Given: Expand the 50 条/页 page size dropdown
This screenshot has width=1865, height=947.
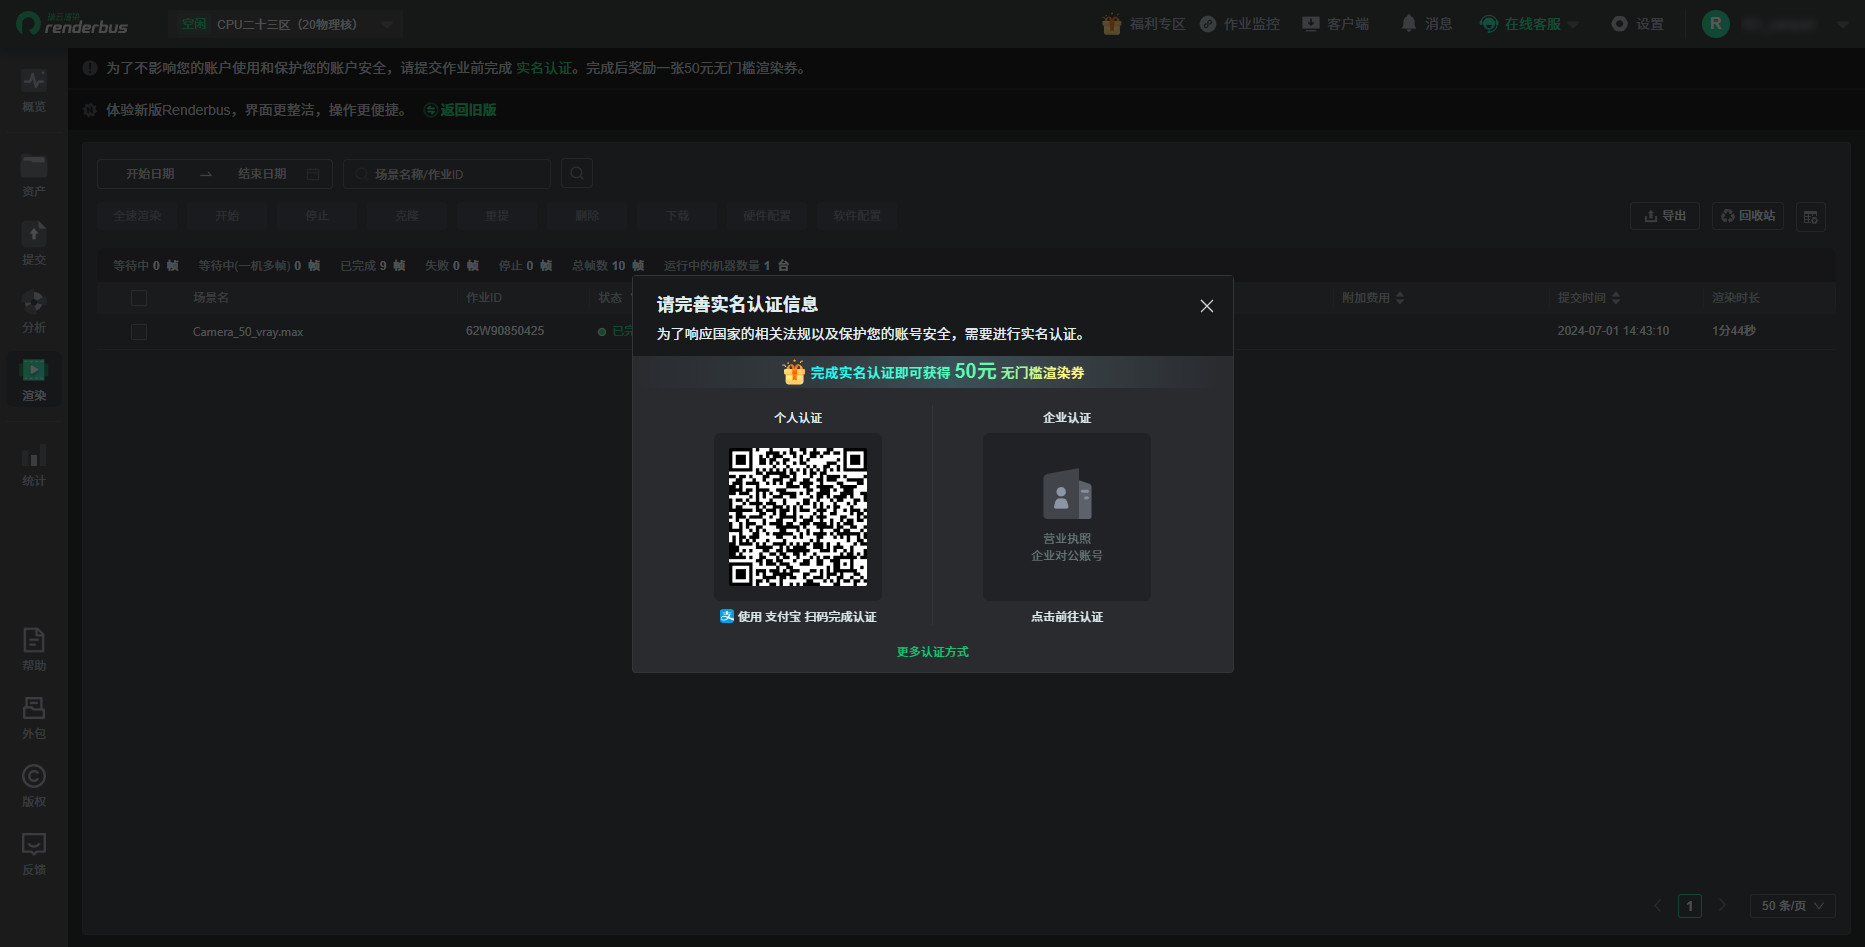Looking at the screenshot, I should [1793, 906].
